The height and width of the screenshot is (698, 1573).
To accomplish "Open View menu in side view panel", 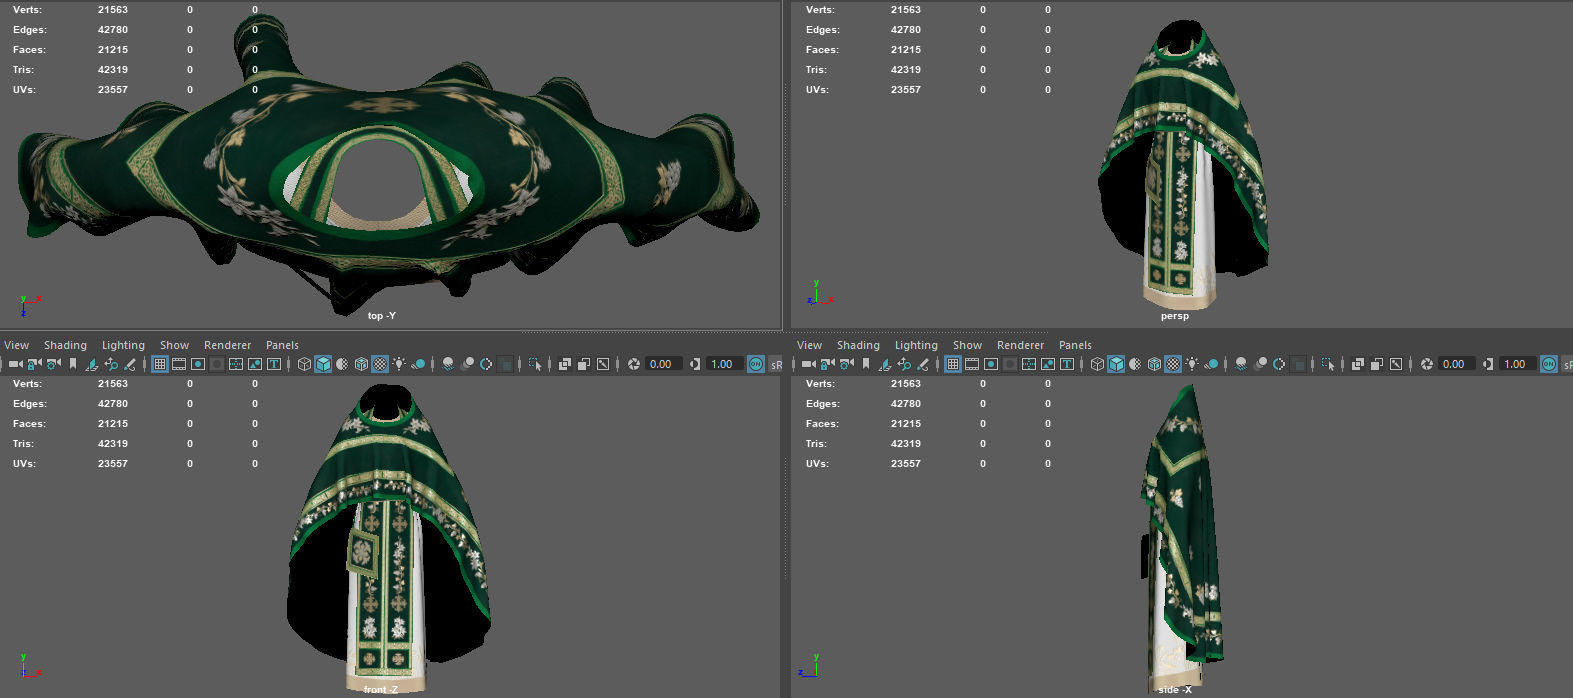I will [810, 345].
